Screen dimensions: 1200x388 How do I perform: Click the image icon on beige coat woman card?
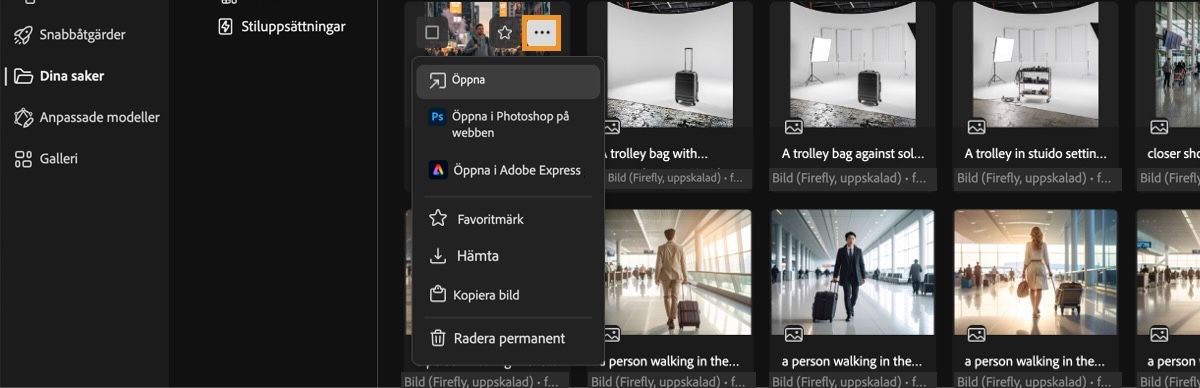point(976,334)
